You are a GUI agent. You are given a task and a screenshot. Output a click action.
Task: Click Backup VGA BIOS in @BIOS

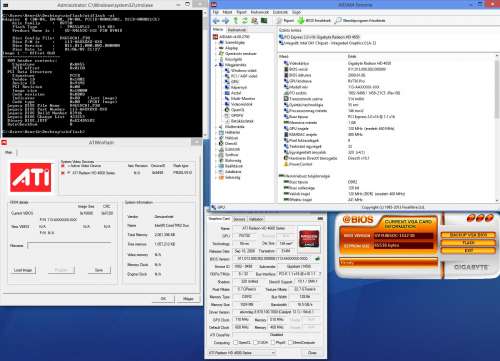click(x=468, y=235)
